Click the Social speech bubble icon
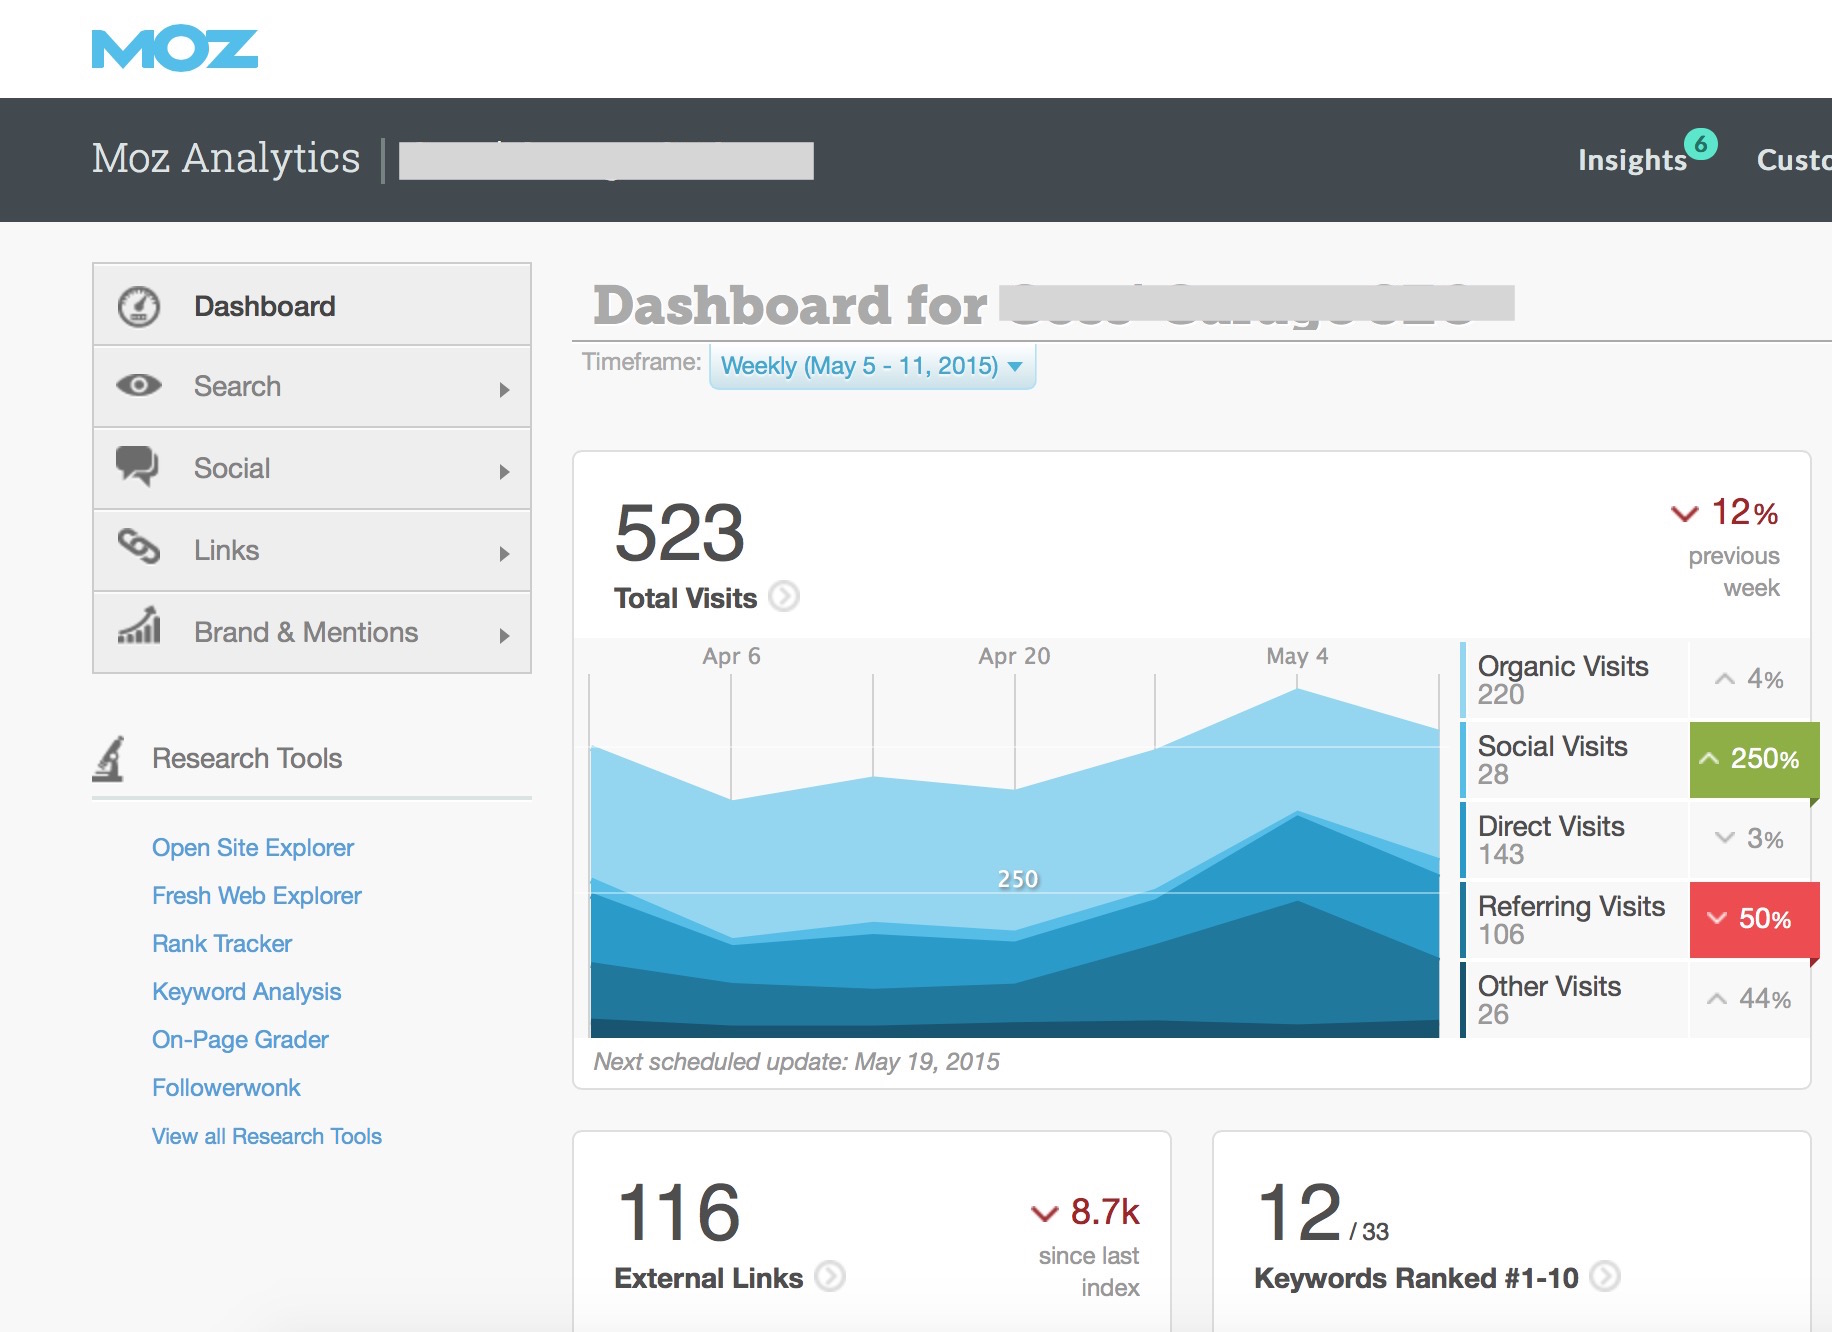Viewport: 1832px width, 1332px height. point(138,466)
